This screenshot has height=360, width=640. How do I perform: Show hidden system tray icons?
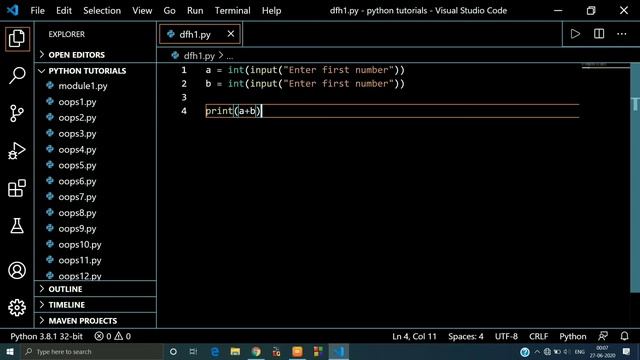[x=537, y=351]
